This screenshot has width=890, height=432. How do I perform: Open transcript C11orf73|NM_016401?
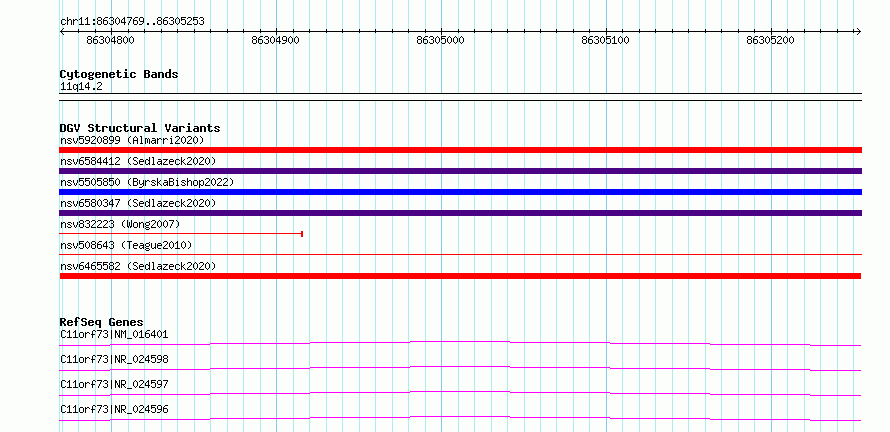114,334
